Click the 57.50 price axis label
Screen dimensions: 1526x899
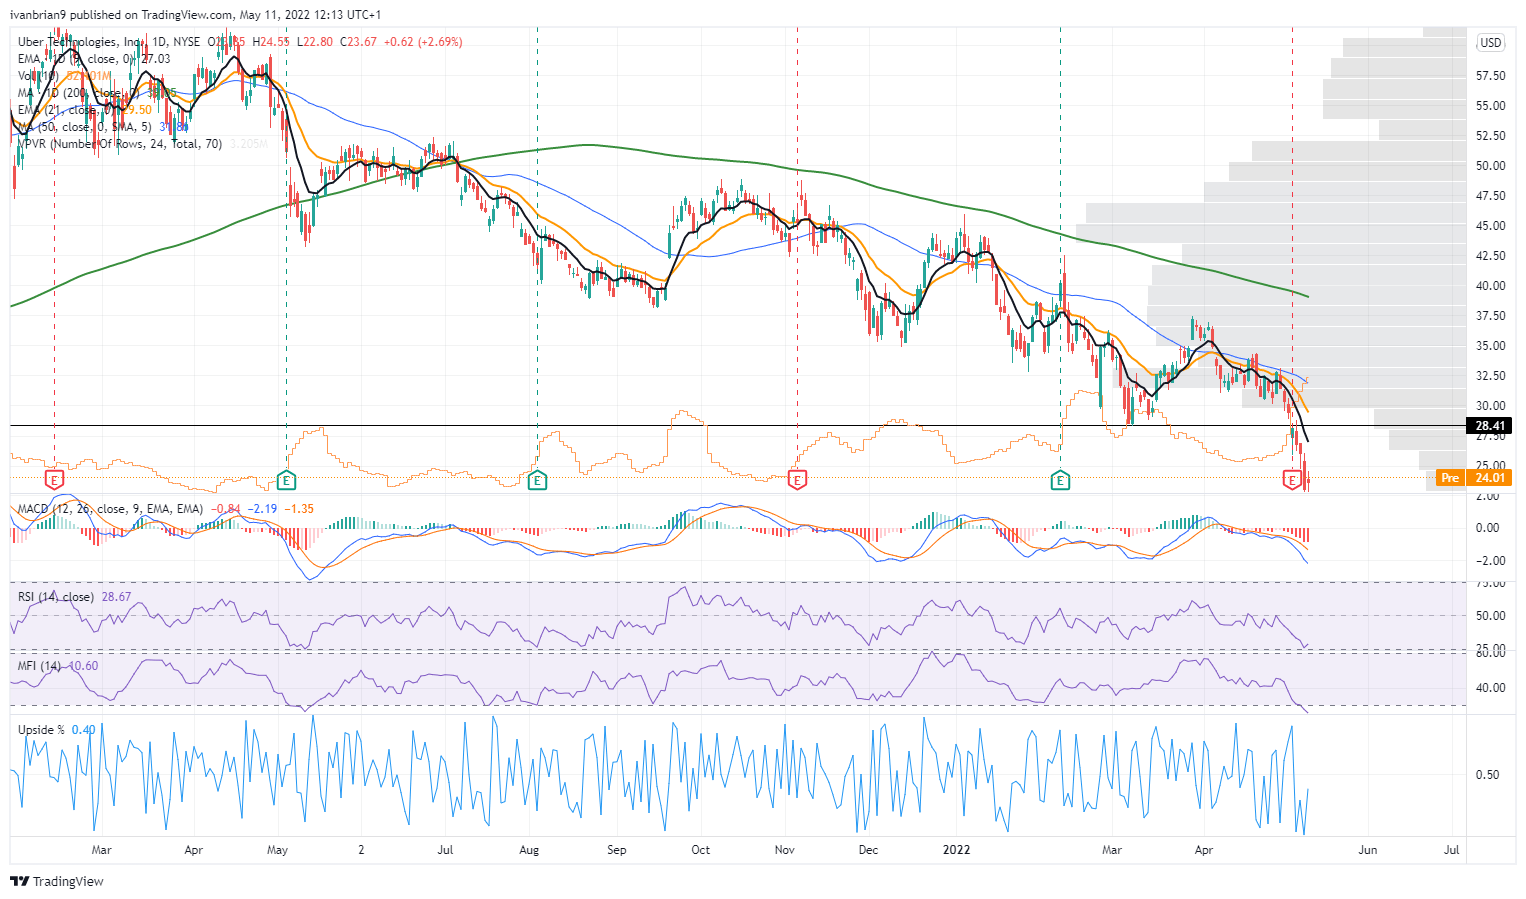click(1490, 76)
